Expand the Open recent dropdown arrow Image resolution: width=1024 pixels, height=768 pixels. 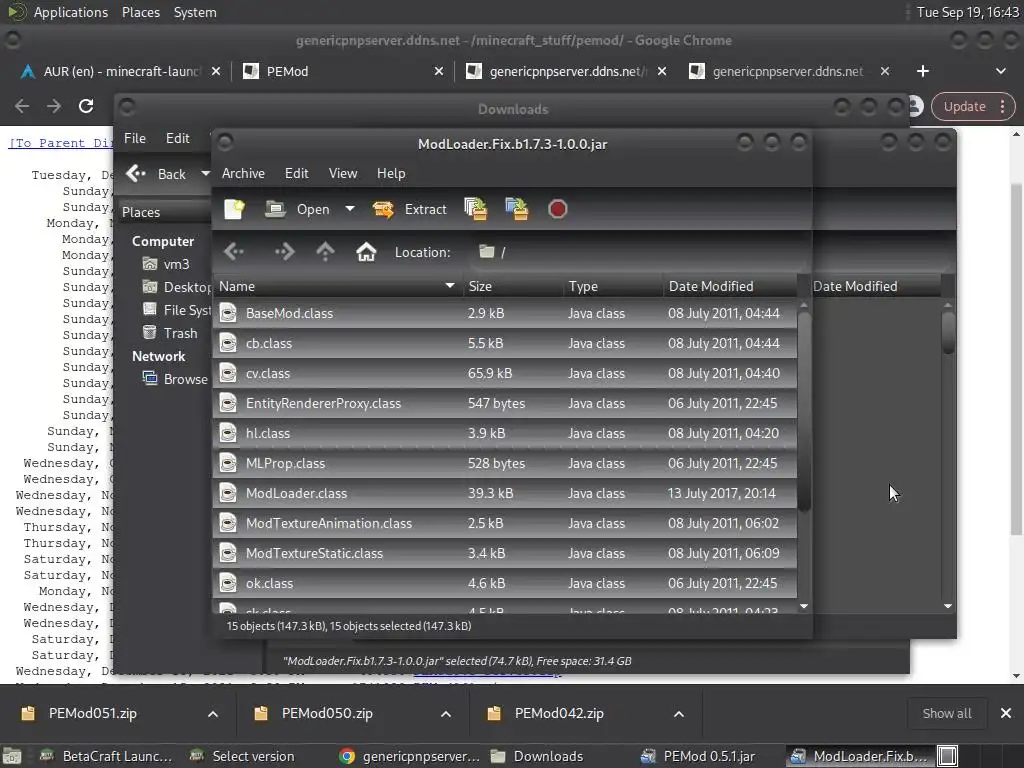click(x=350, y=209)
